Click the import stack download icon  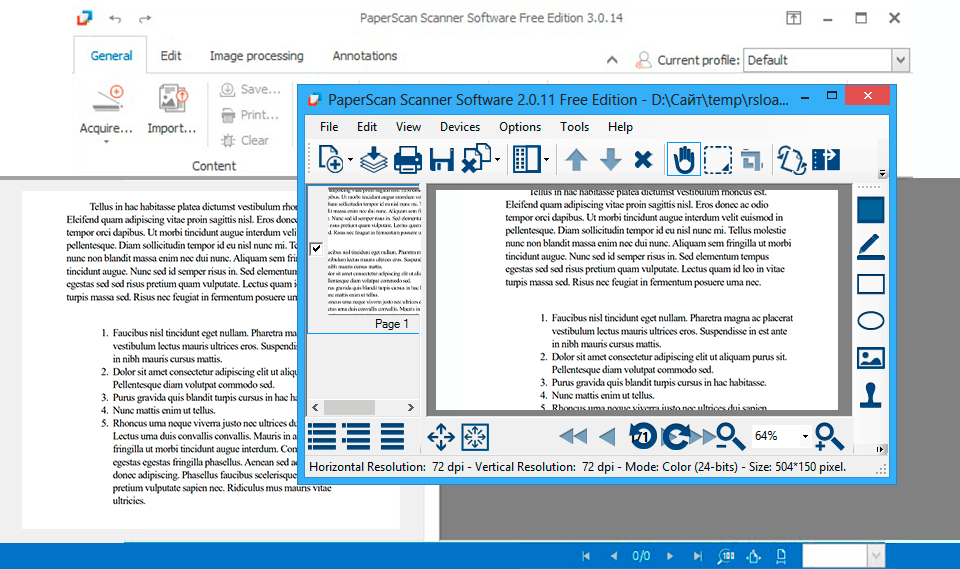pos(373,160)
